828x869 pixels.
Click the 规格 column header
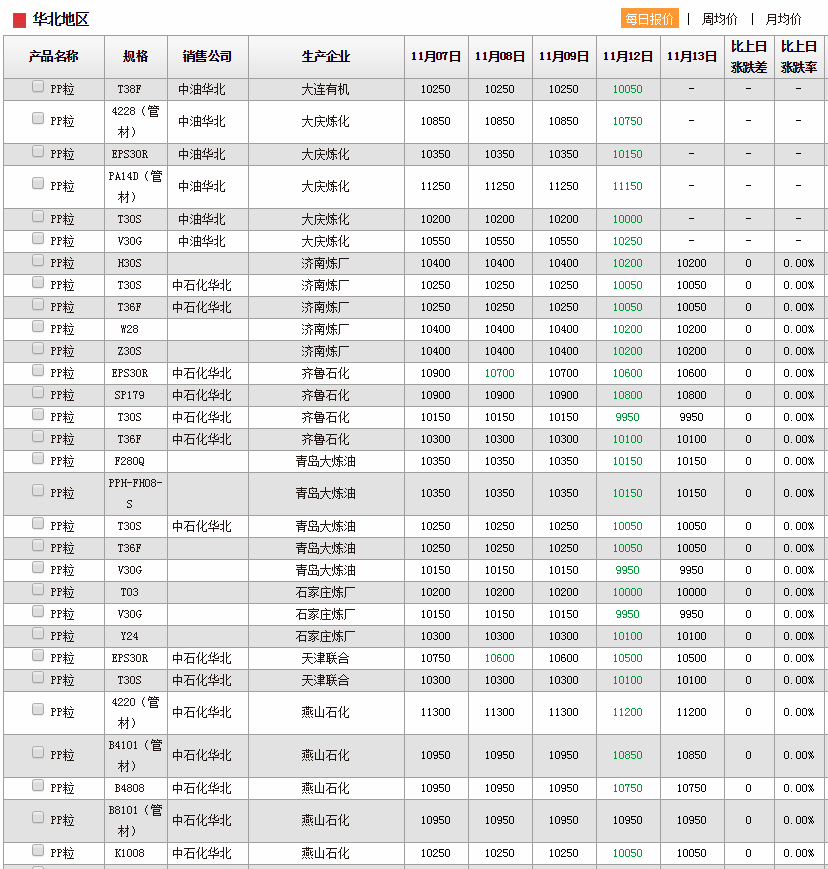[x=136, y=57]
